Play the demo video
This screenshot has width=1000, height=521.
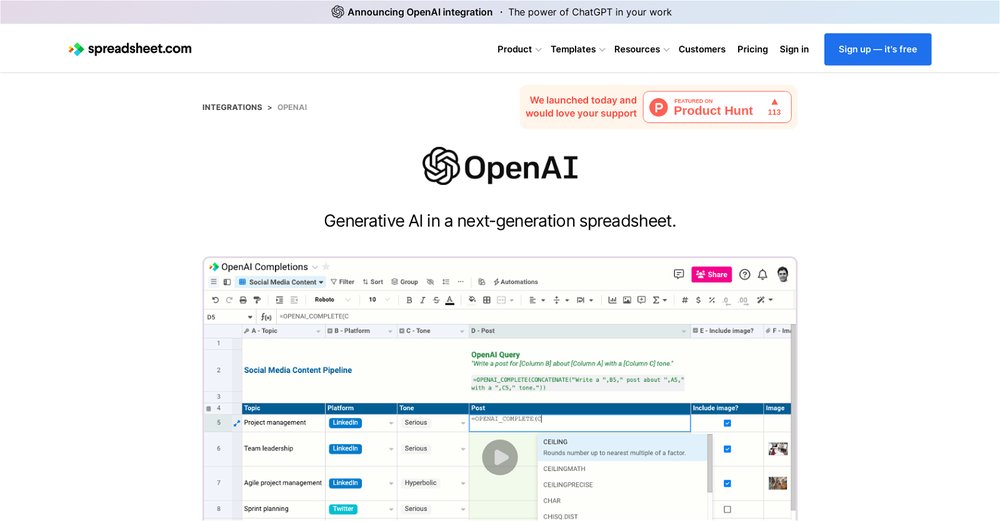click(500, 457)
